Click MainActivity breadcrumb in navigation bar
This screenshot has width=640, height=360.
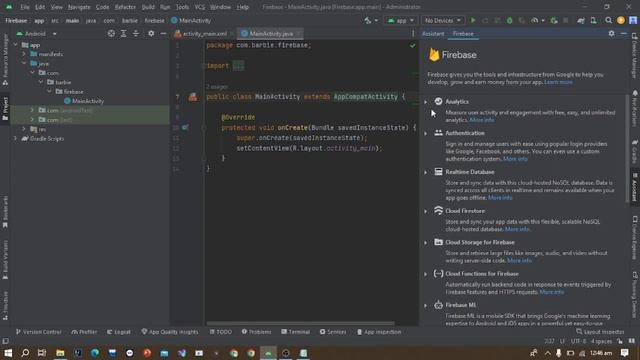click(x=191, y=20)
